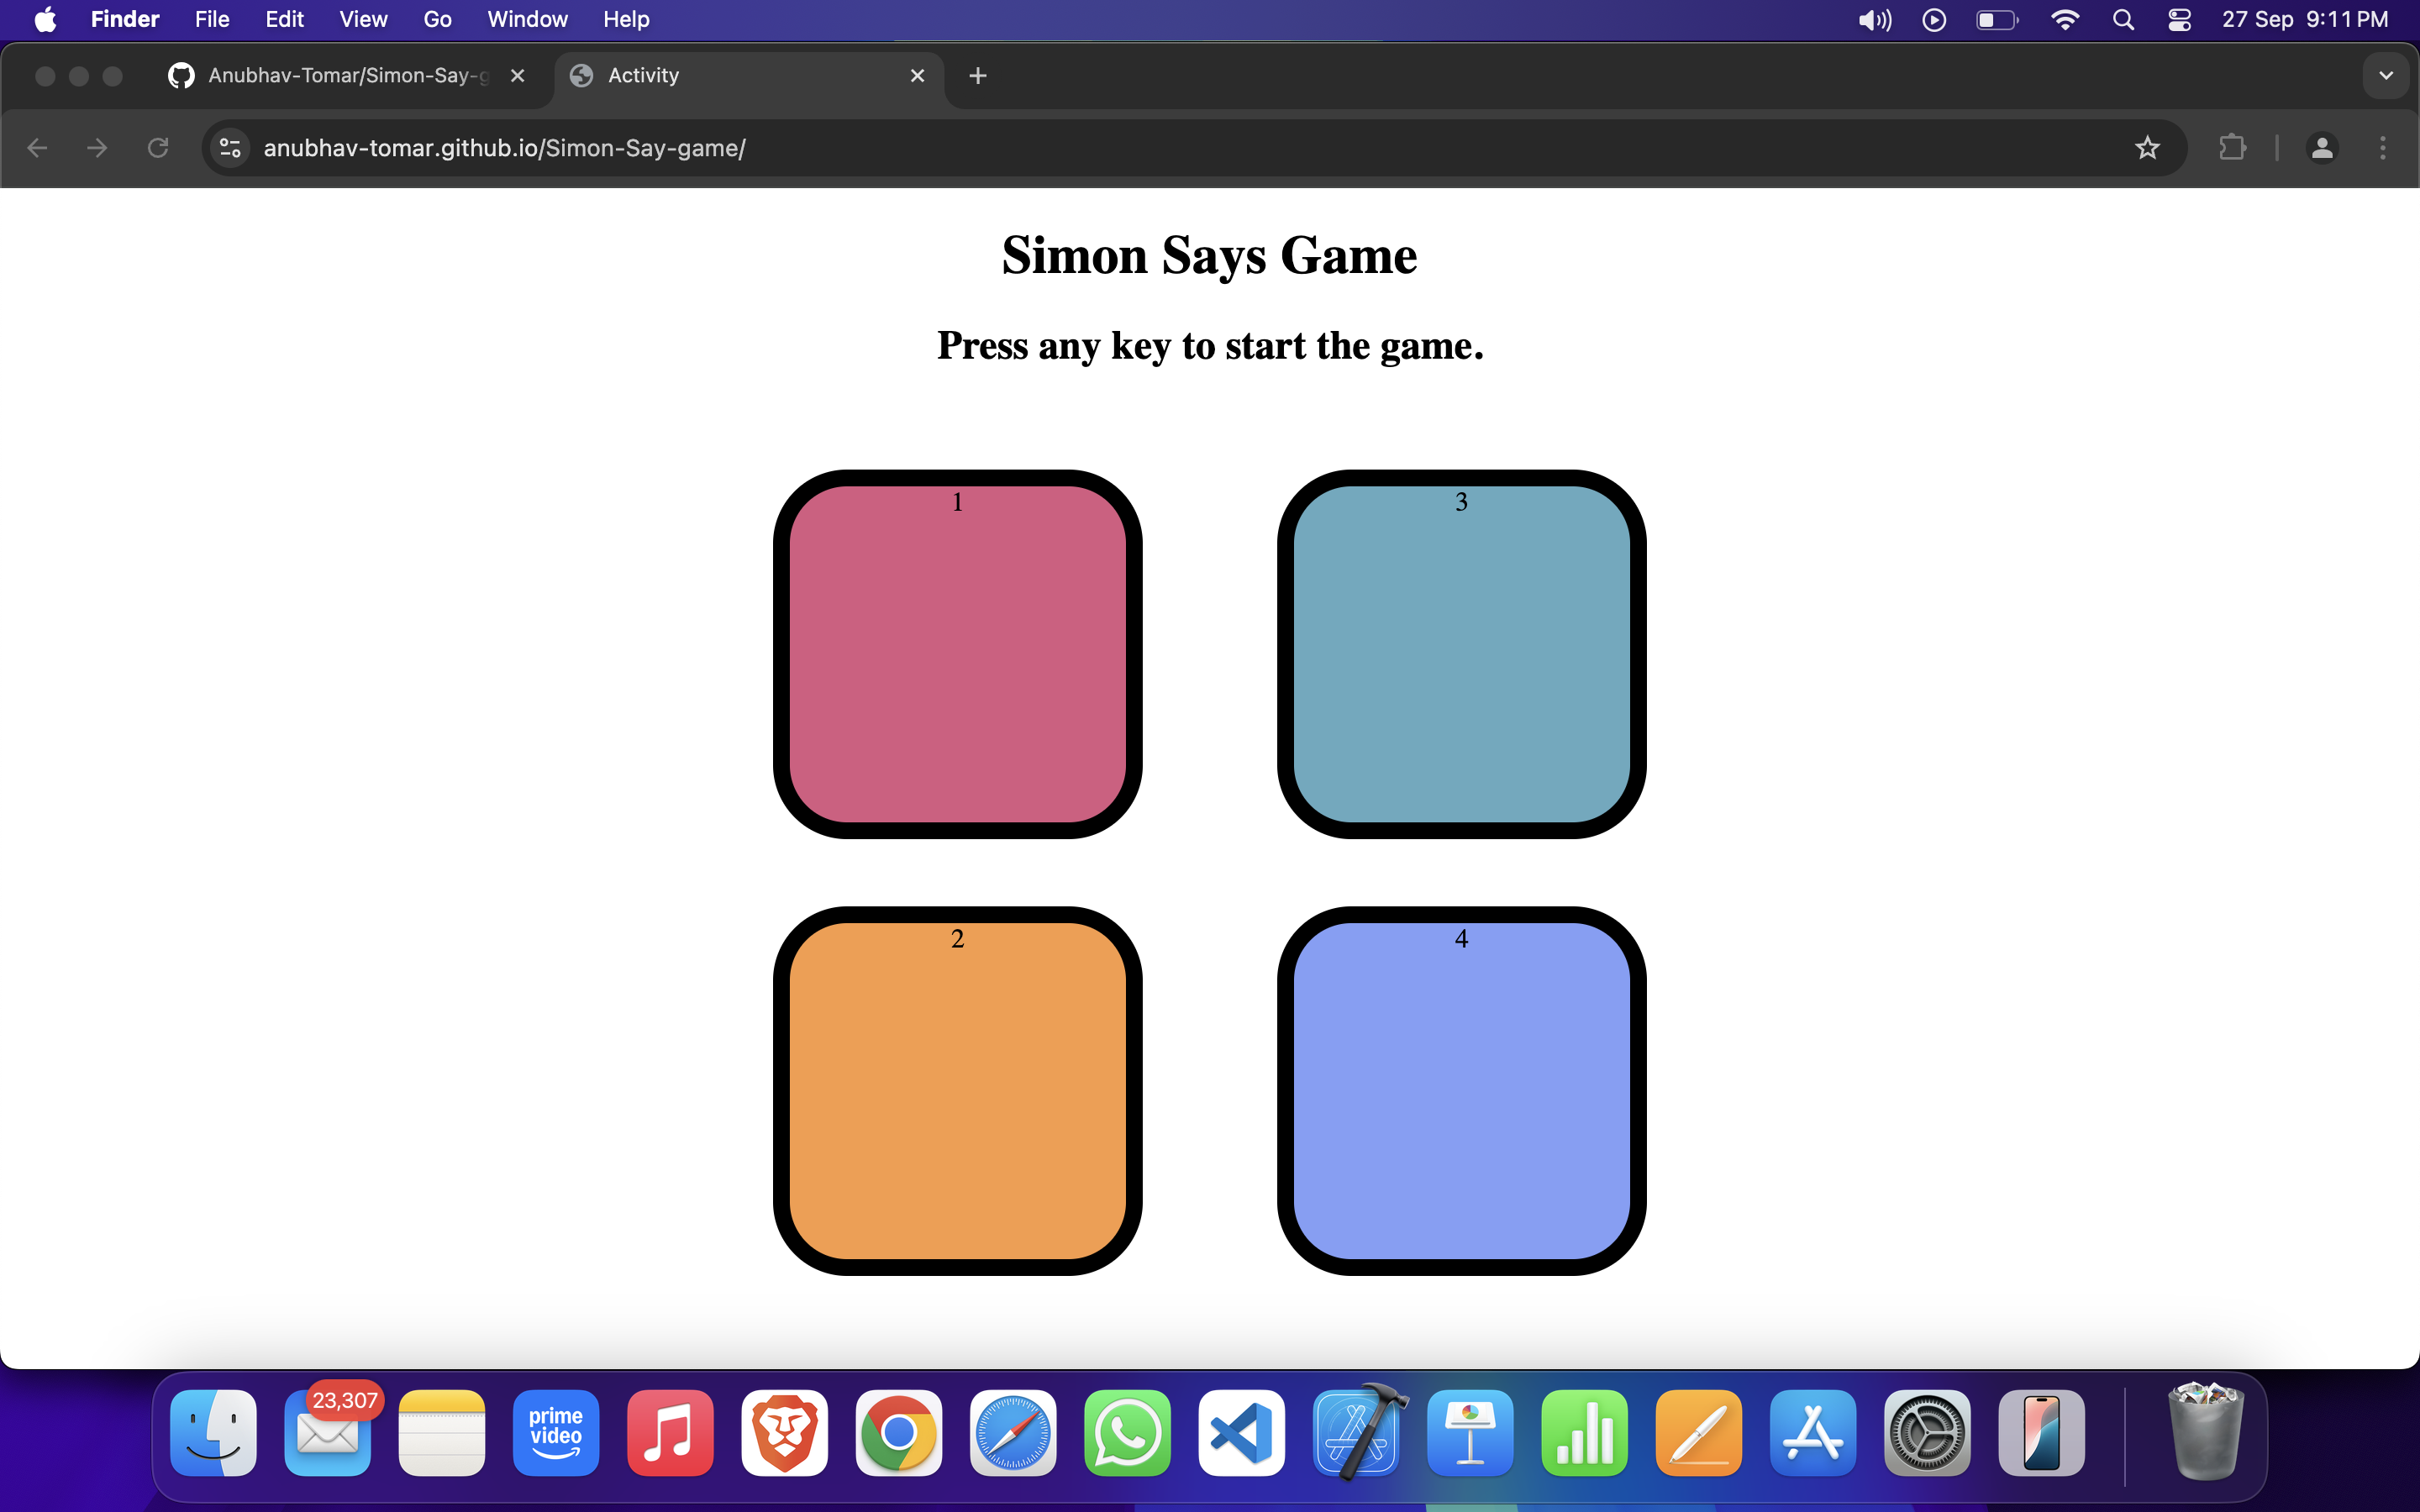Click the reload page button
This screenshot has width=2420, height=1512.
[x=157, y=148]
